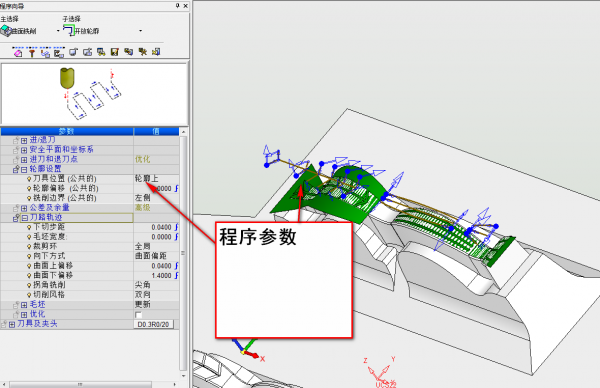
Task: Click the open contour sub-selection icon
Action: point(68,31)
